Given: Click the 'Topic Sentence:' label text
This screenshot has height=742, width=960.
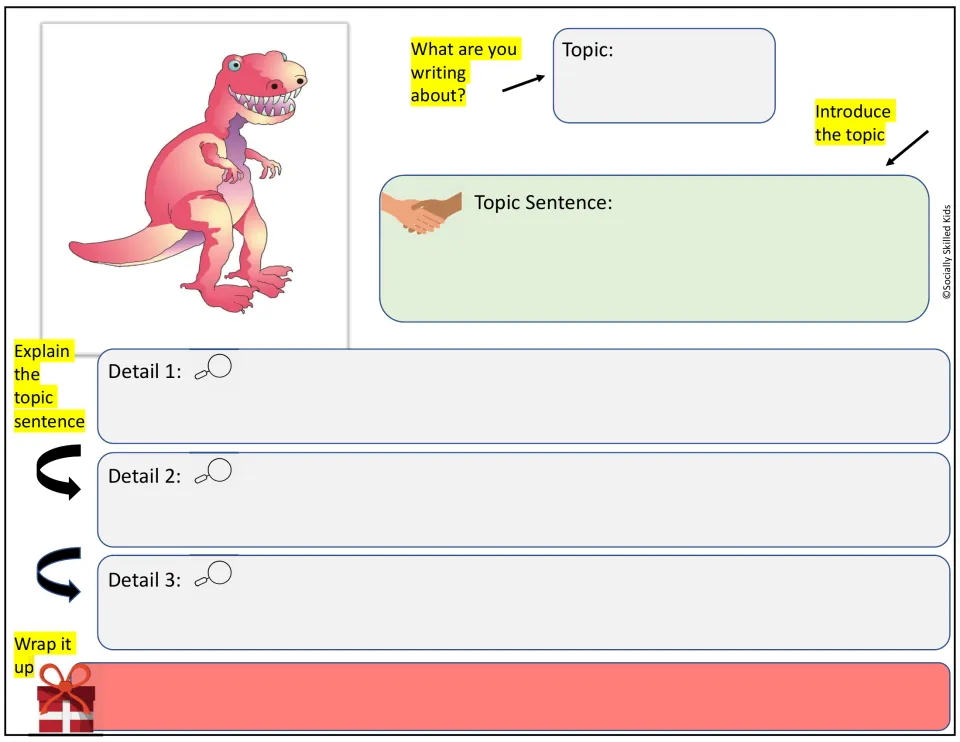Looking at the screenshot, I should (x=543, y=203).
